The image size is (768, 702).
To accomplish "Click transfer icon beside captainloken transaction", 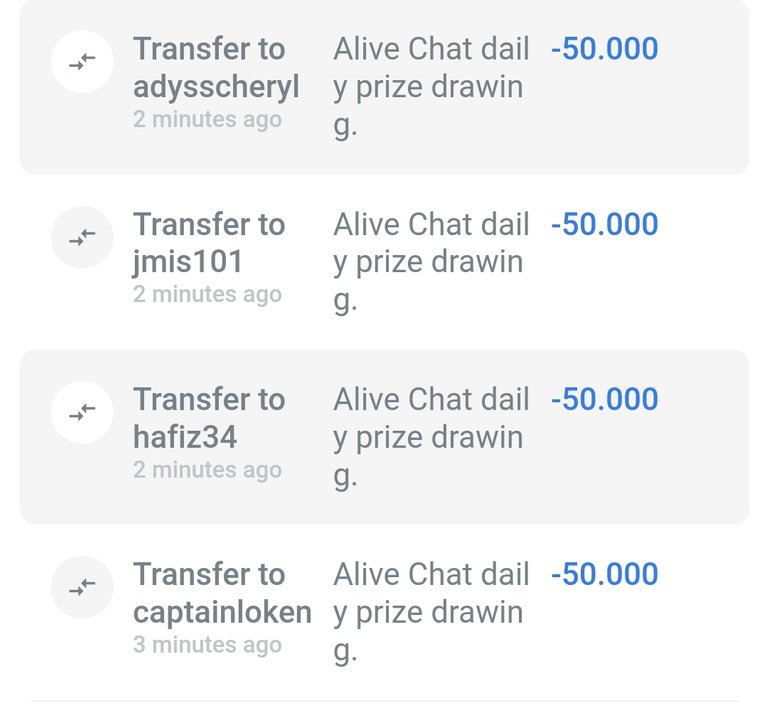I will click(82, 587).
